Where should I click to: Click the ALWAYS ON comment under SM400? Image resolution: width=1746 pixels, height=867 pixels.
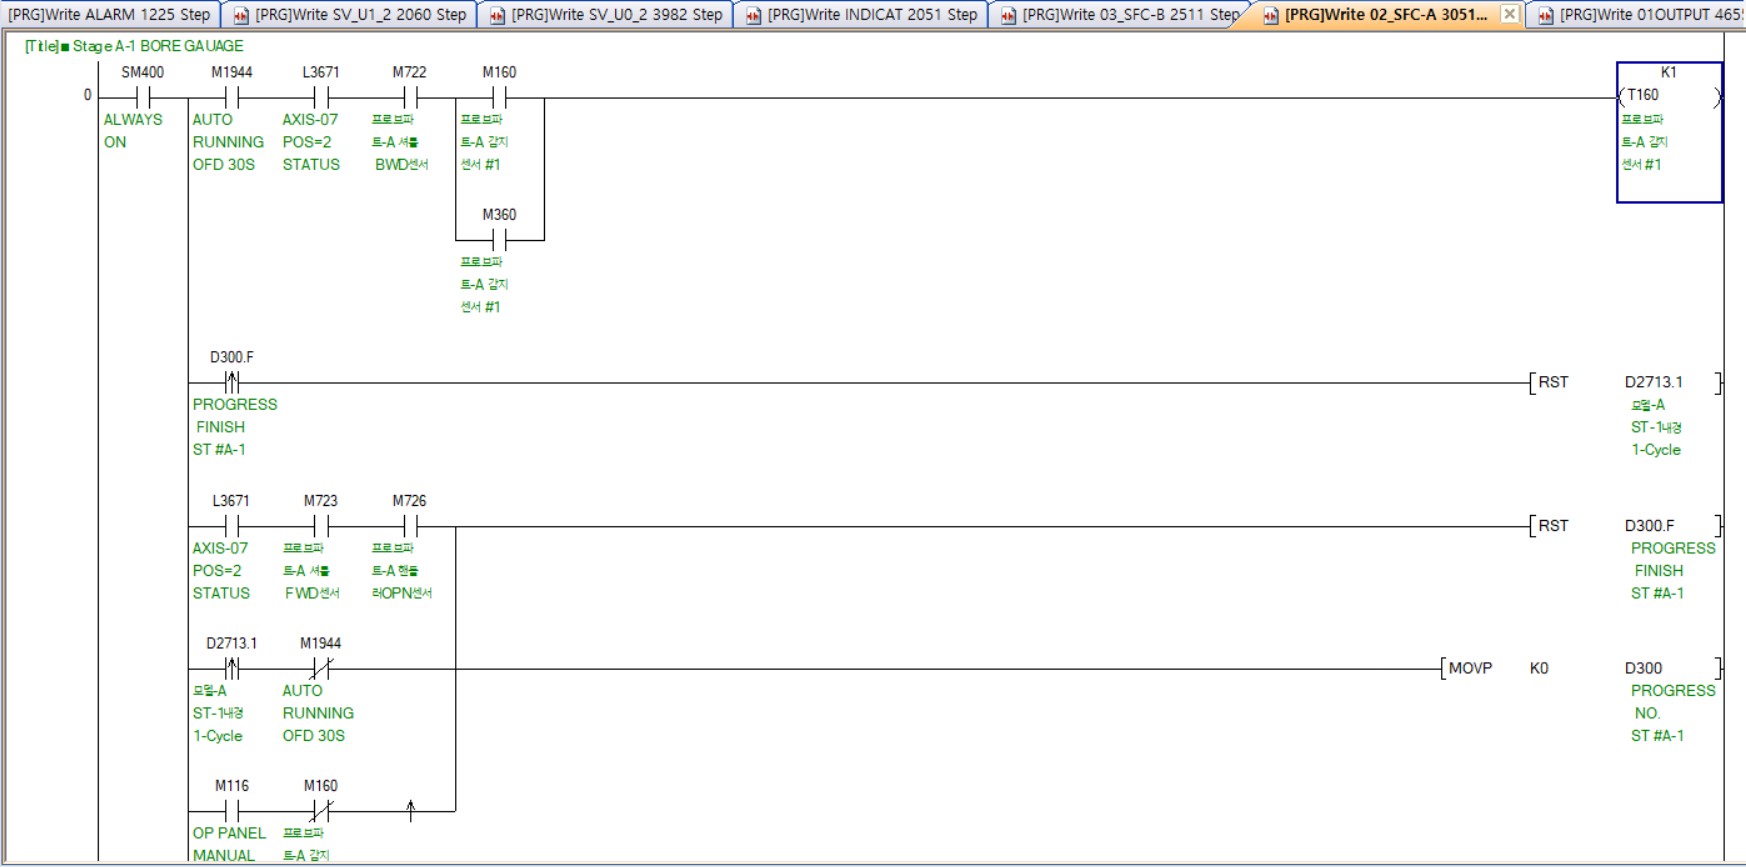(132, 131)
